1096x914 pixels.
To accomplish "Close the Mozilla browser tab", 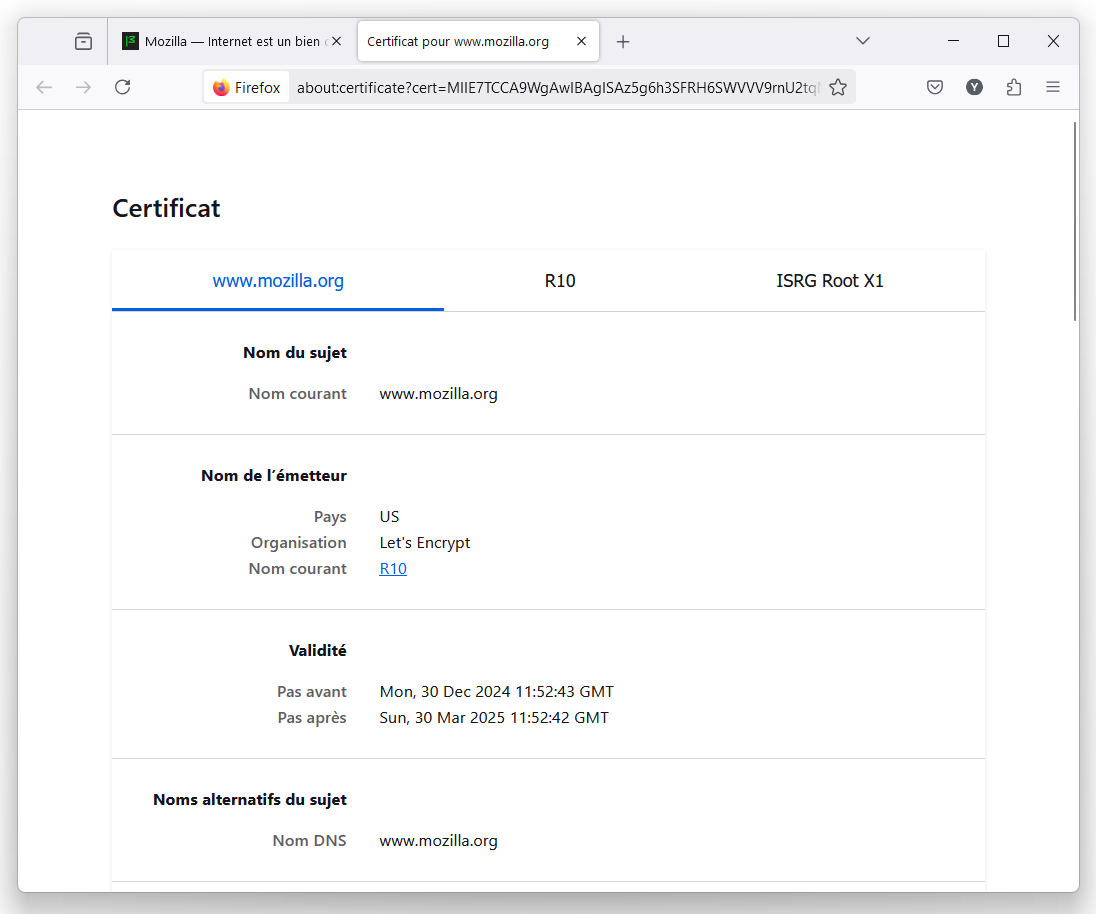I will (337, 41).
